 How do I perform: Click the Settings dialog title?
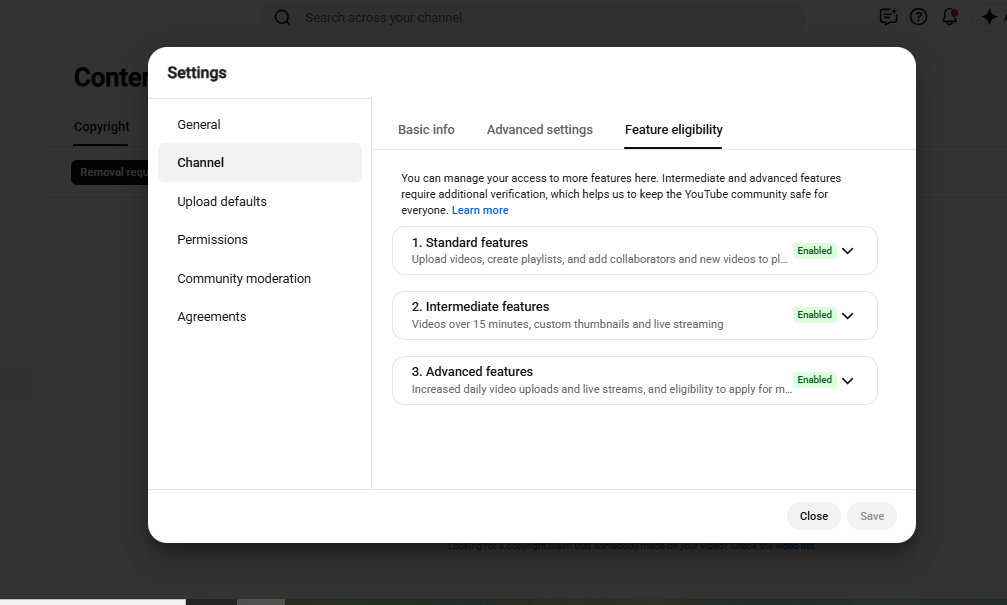(x=197, y=73)
